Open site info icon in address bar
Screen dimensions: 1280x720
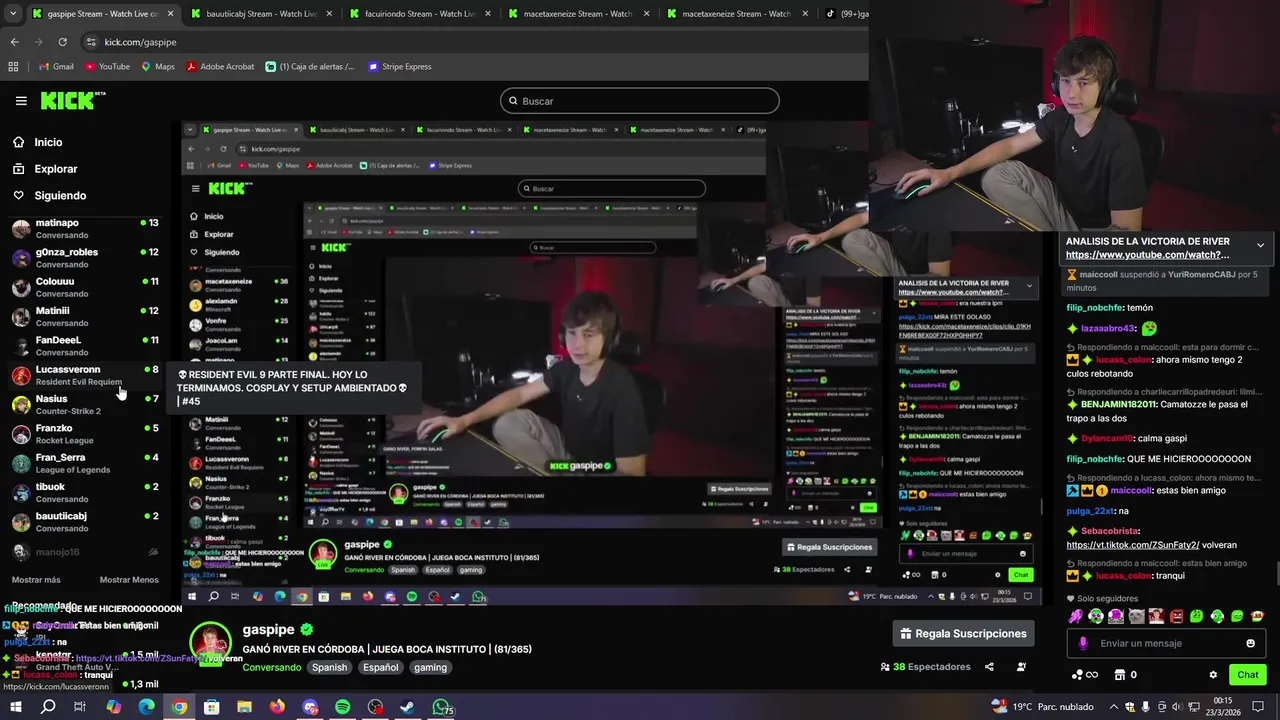tap(91, 42)
